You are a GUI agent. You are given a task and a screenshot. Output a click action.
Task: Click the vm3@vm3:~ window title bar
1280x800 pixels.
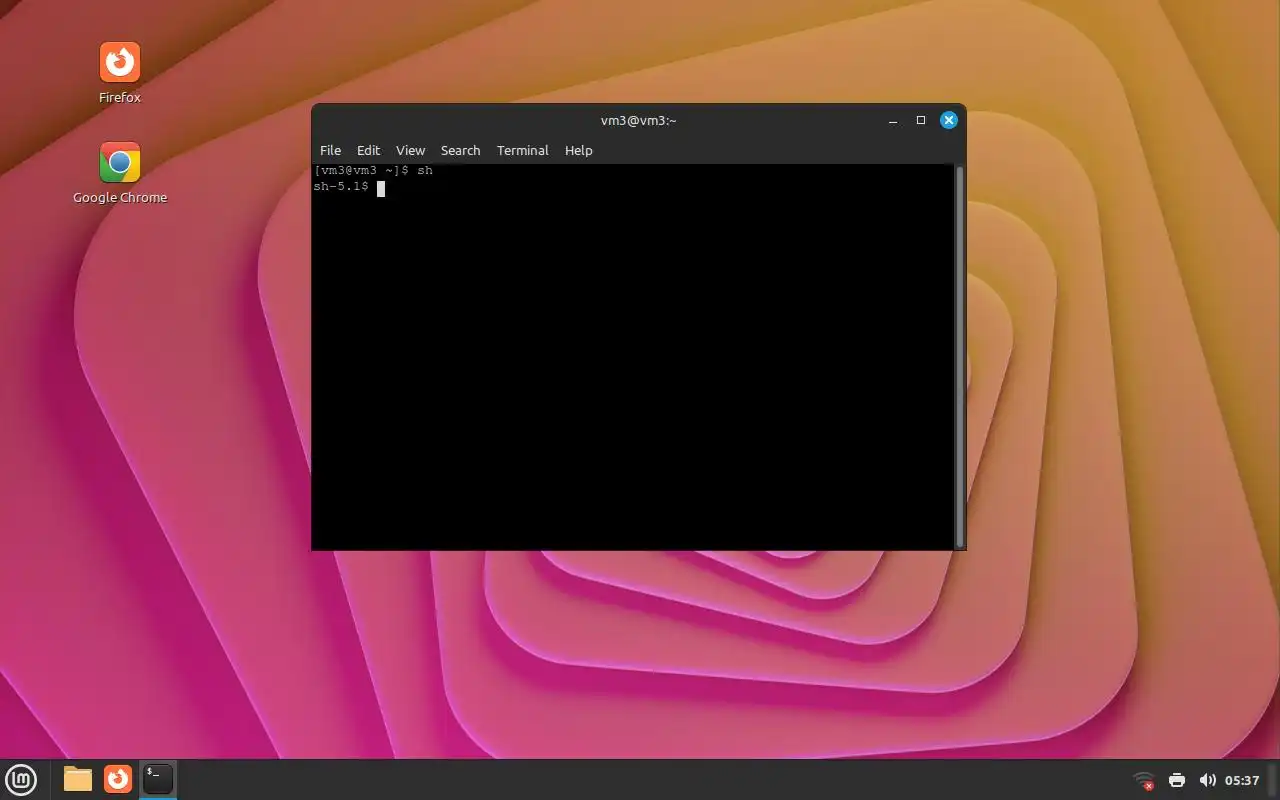click(x=638, y=120)
